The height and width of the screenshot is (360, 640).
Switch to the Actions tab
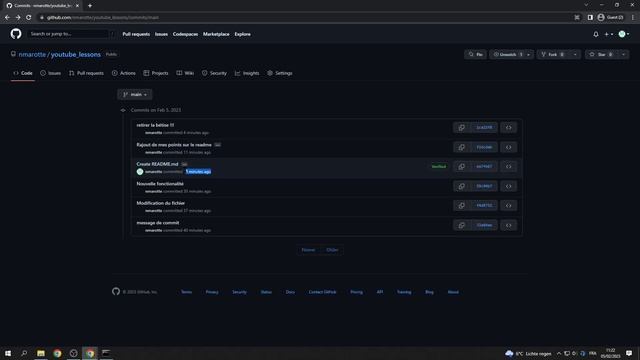click(124, 73)
